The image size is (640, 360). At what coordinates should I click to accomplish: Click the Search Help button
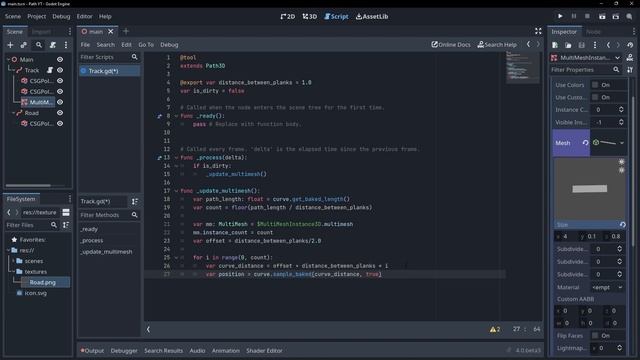tap(497, 44)
